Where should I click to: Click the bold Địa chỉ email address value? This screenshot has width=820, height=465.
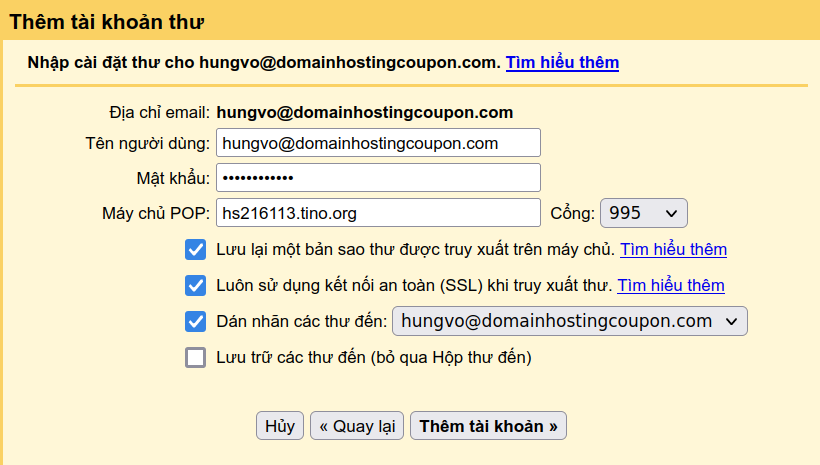pyautogui.click(x=365, y=112)
